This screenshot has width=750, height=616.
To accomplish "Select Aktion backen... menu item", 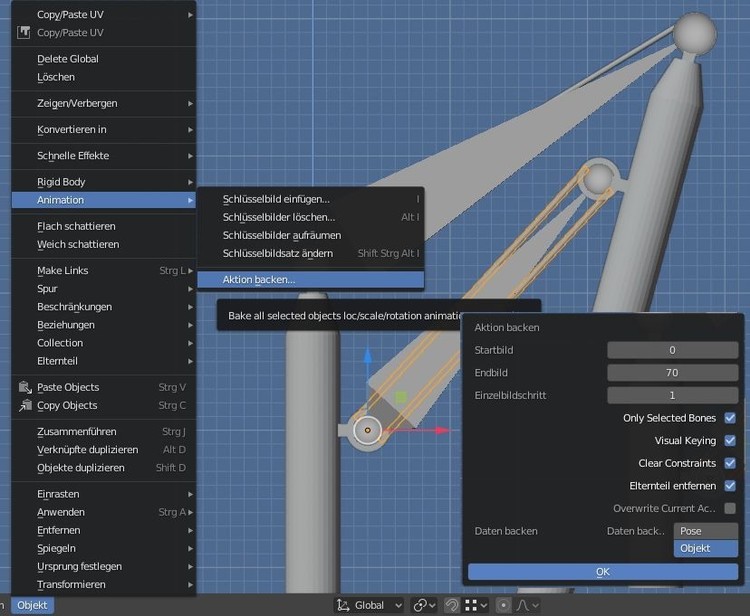I will point(310,280).
